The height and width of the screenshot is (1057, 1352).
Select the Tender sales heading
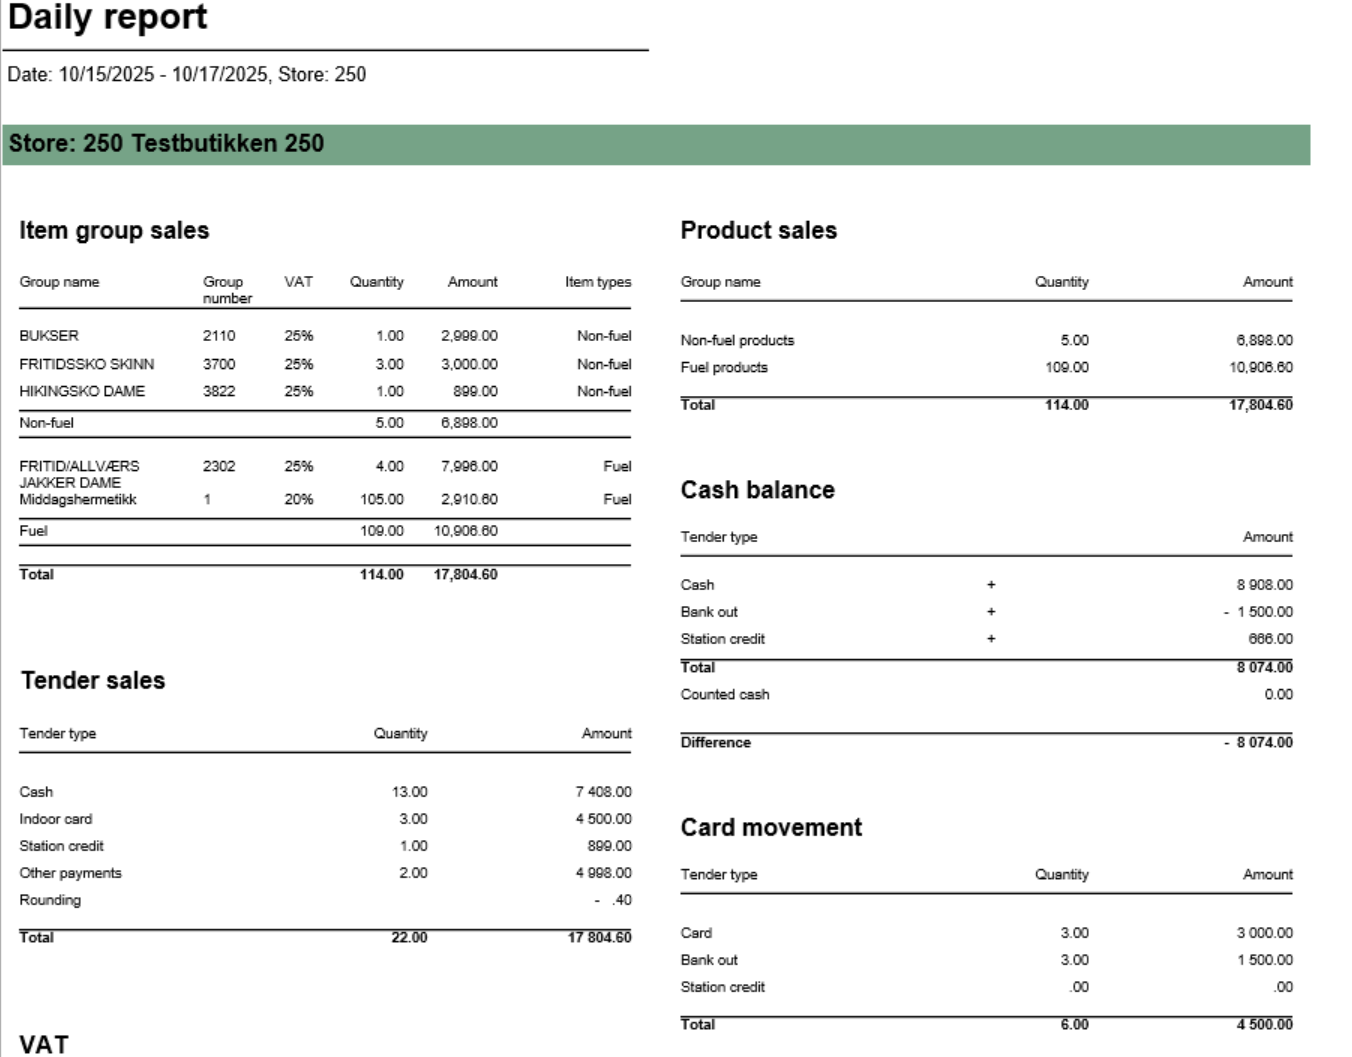(93, 680)
